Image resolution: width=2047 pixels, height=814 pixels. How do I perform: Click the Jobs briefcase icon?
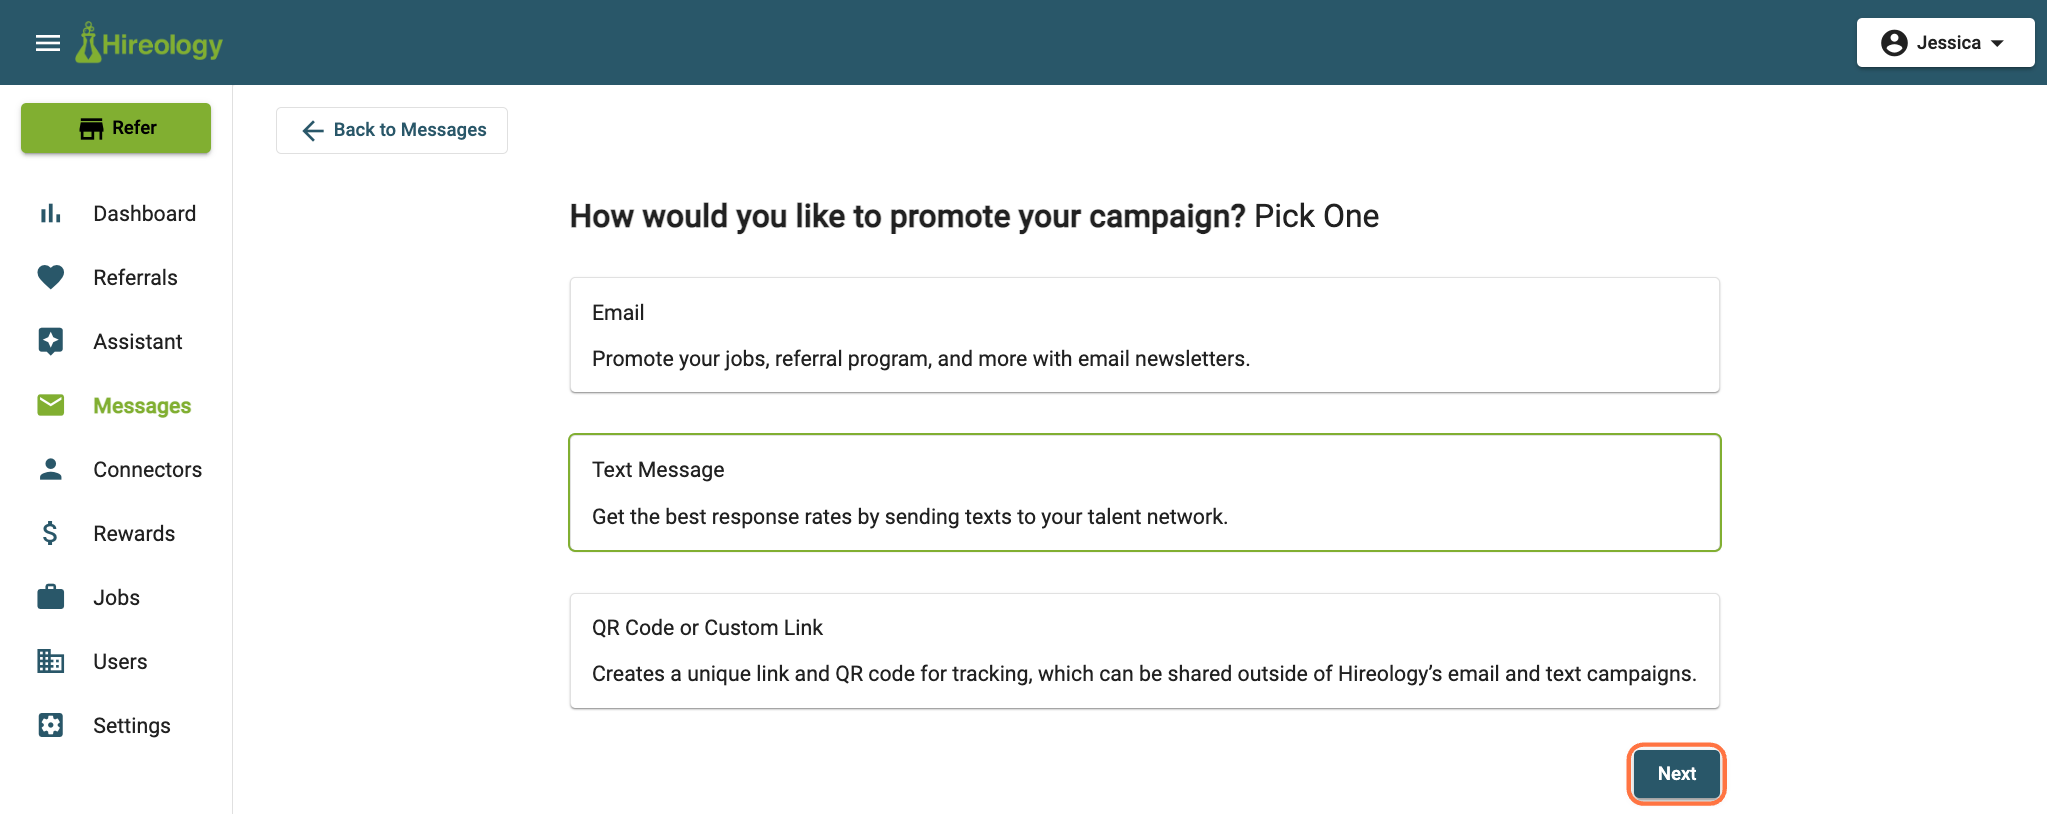[x=50, y=597]
